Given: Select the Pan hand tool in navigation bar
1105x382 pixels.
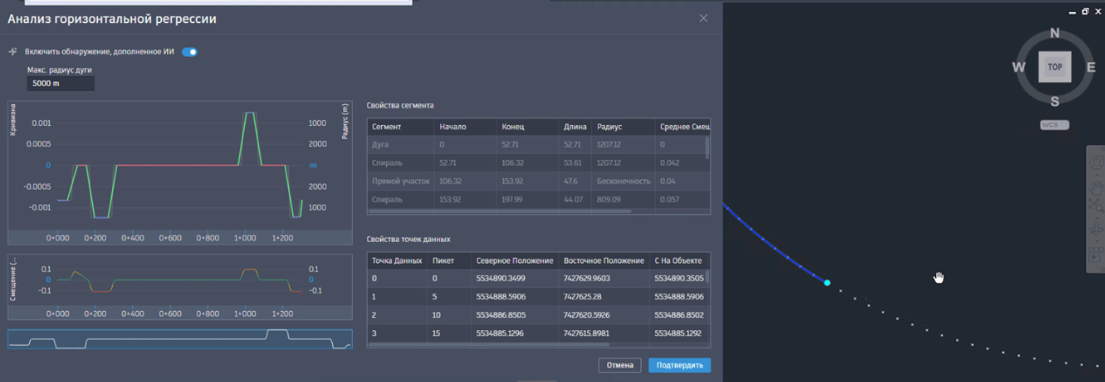Looking at the screenshot, I should (1097, 187).
